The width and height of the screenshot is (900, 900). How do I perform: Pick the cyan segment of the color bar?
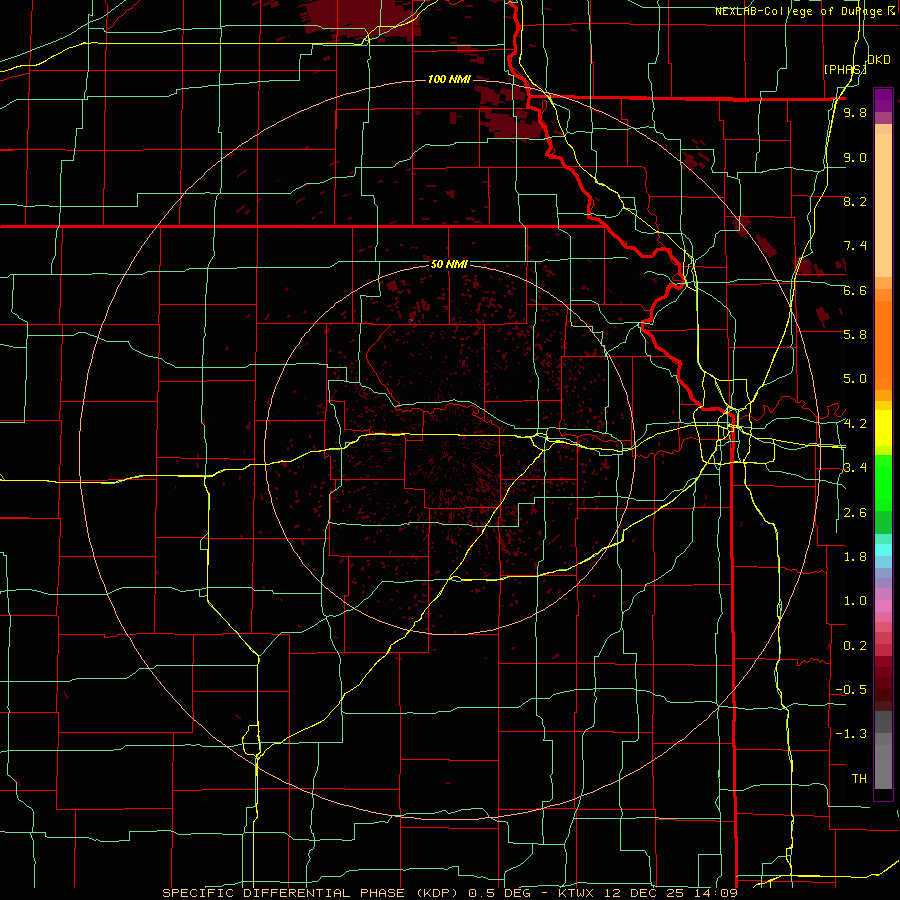click(883, 549)
